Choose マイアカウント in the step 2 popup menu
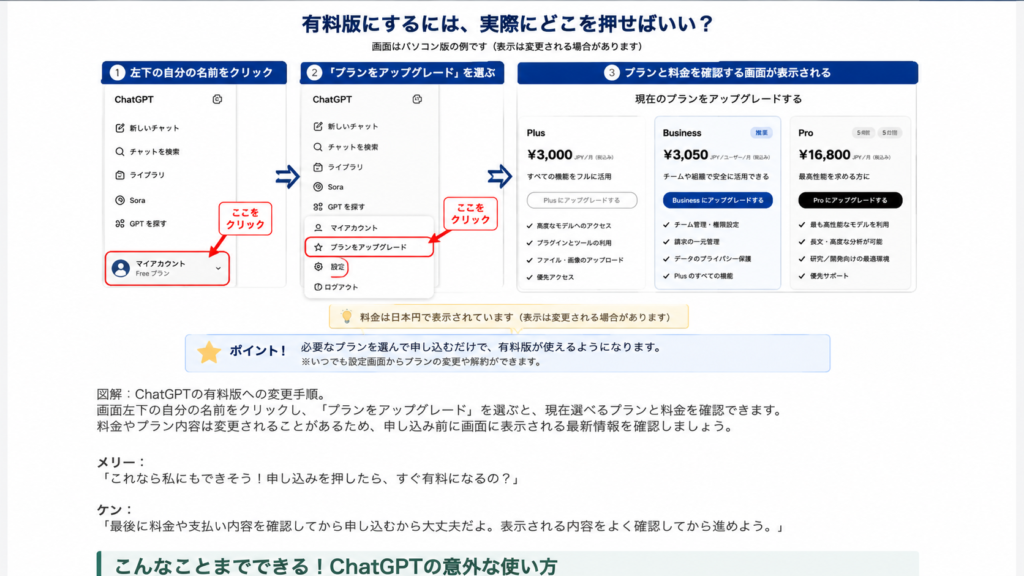1024x576 pixels. tap(353, 228)
